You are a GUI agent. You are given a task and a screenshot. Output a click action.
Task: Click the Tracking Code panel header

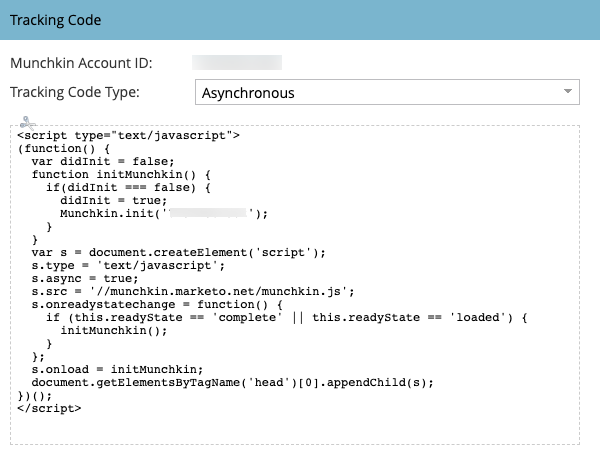pyautogui.click(x=300, y=20)
